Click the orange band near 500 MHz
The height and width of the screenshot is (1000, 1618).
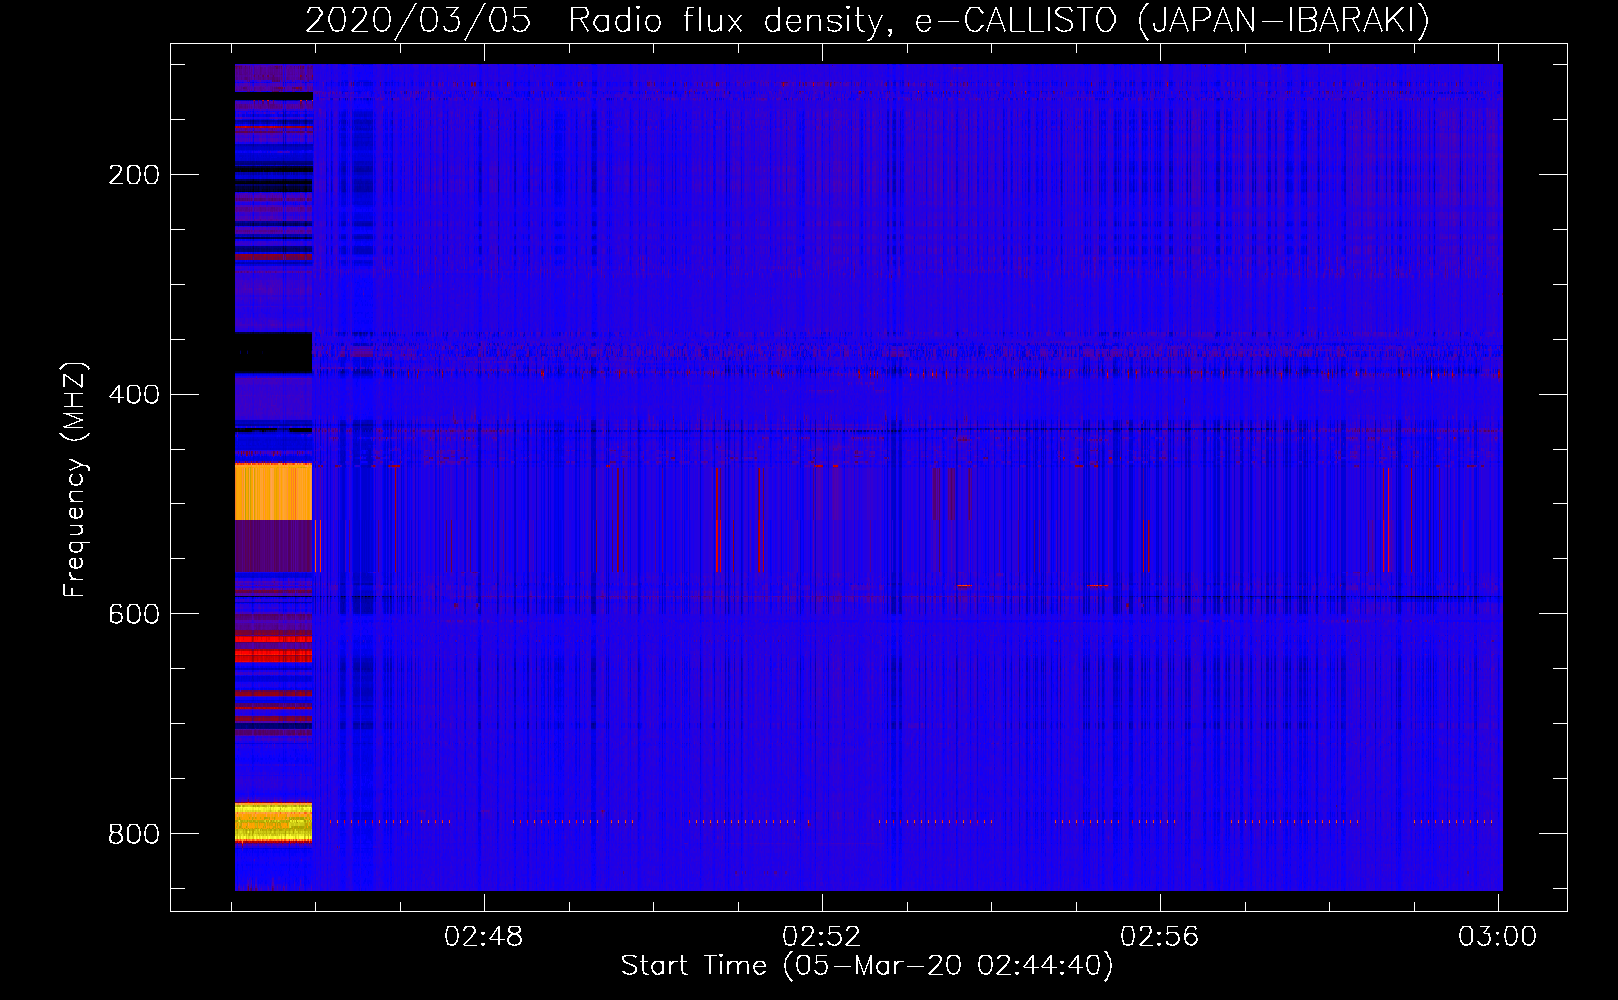[x=273, y=491]
